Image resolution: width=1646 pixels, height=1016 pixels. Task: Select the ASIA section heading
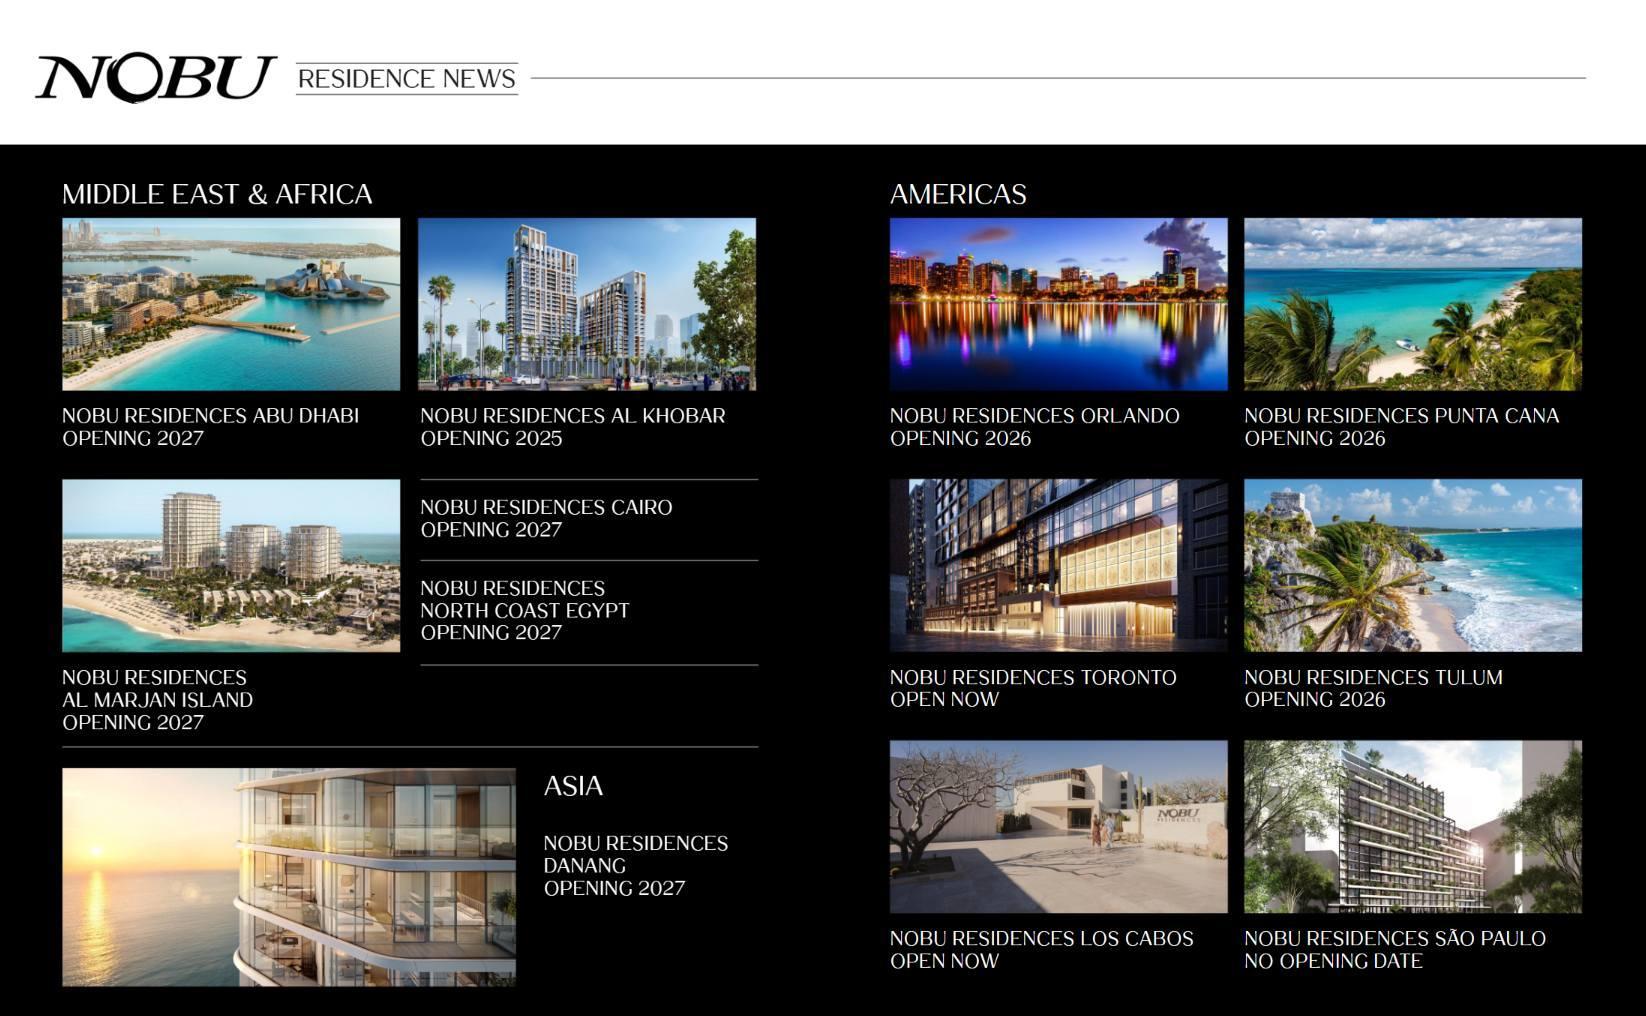pyautogui.click(x=572, y=786)
